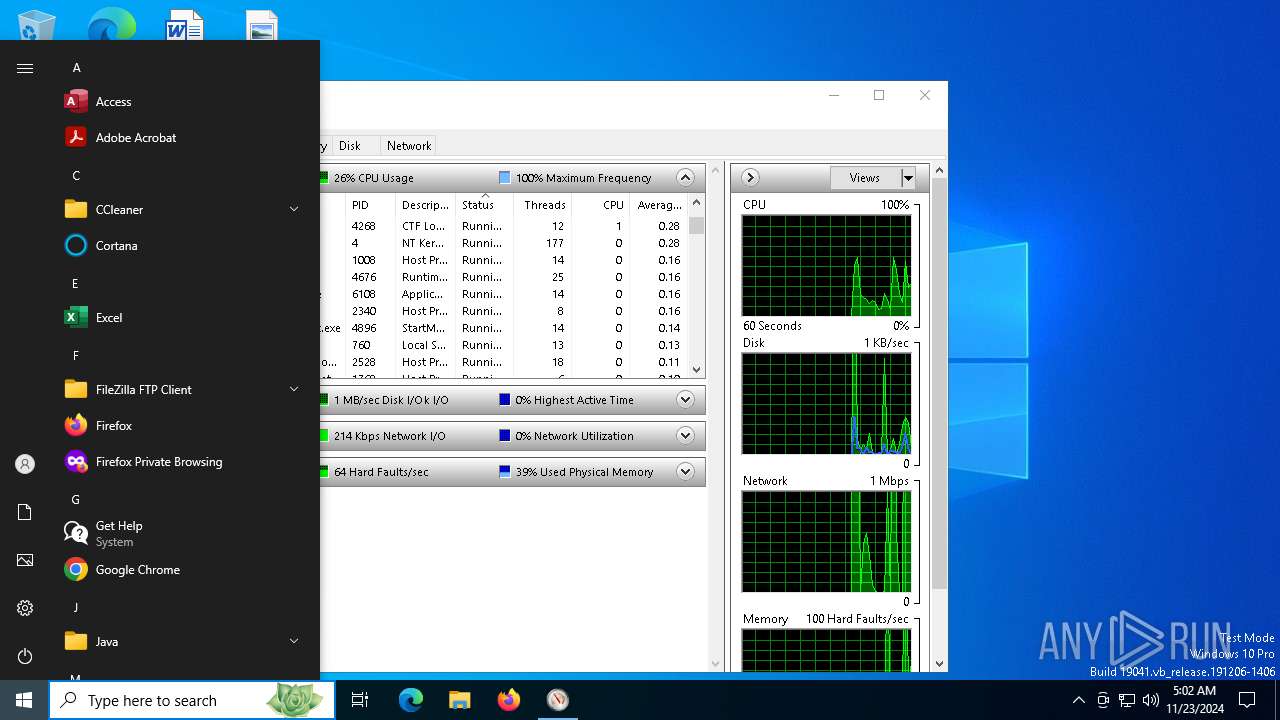Sort by the Status column header
This screenshot has width=1280, height=720.
pyautogui.click(x=485, y=205)
